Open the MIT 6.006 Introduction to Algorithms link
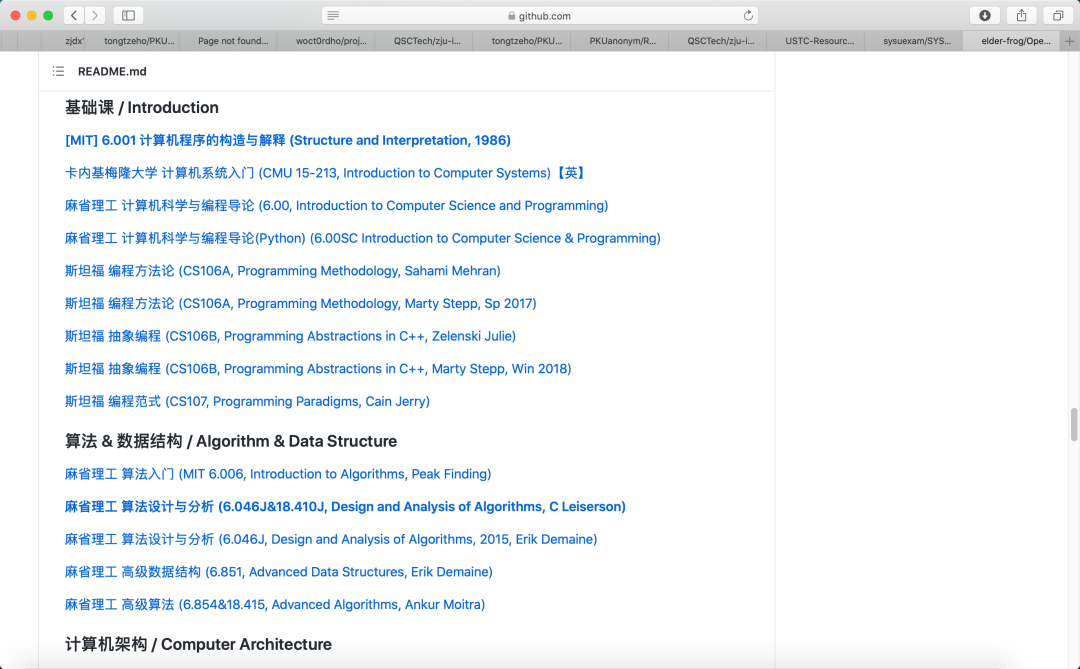 click(277, 473)
